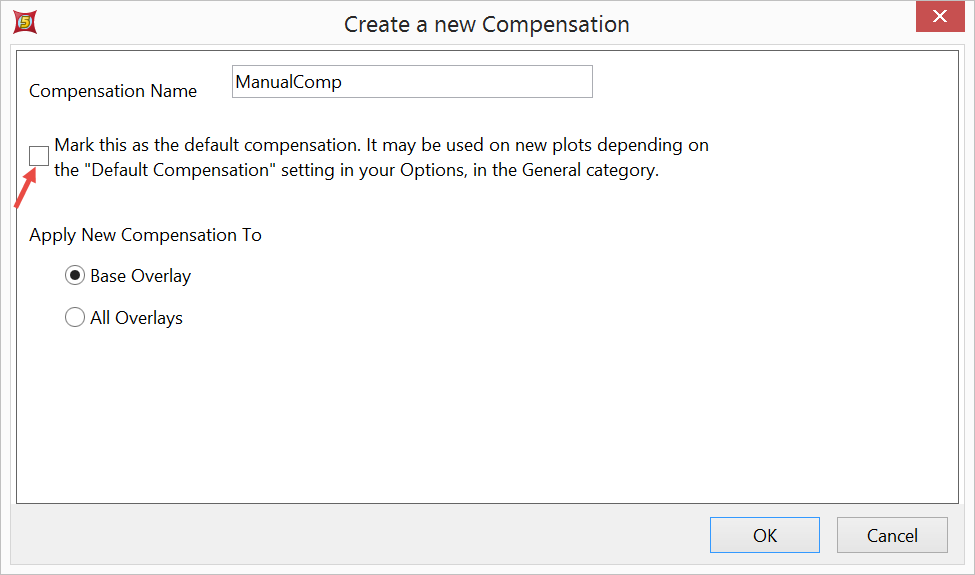Click the 'Apply New Compensation To' heading

click(145, 235)
